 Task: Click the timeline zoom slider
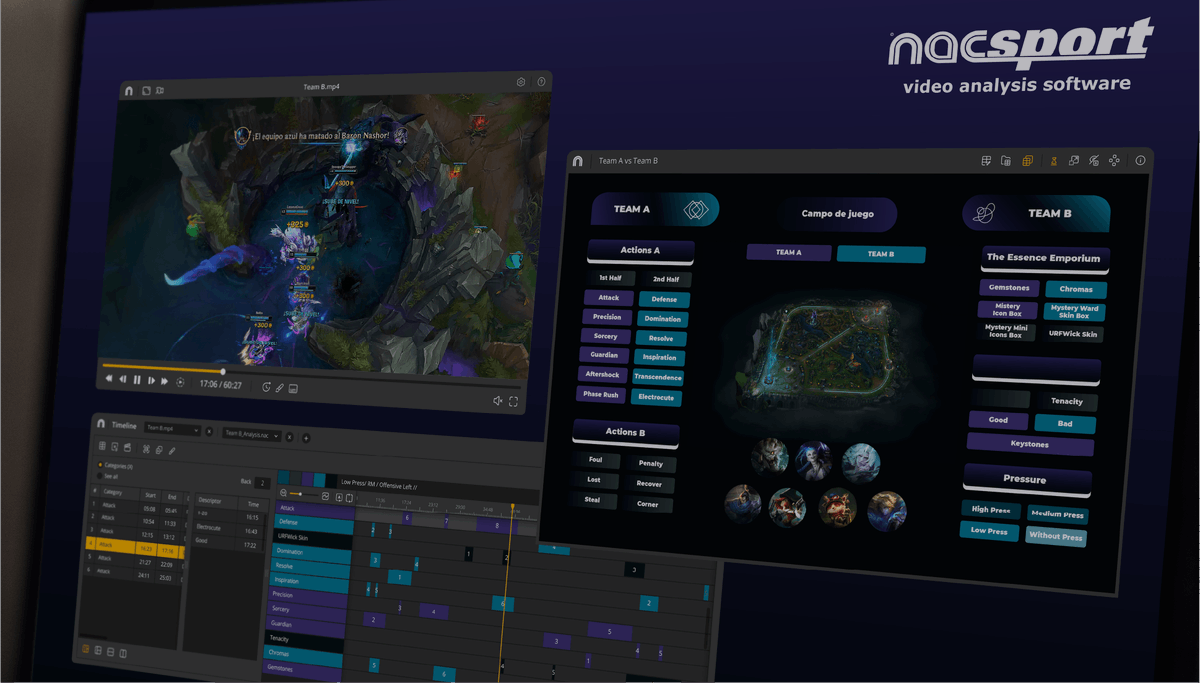click(x=303, y=494)
